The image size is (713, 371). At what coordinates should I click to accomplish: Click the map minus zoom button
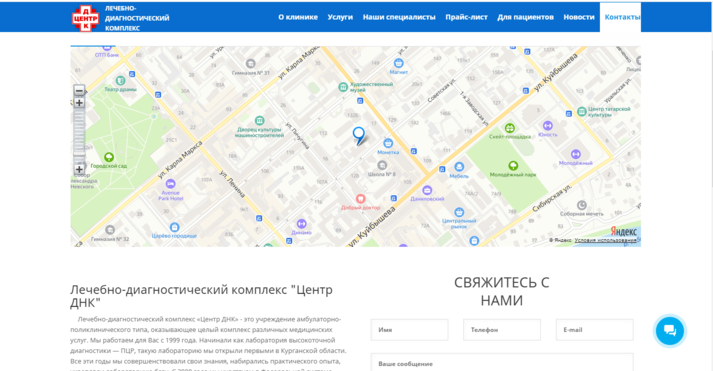coord(79,90)
